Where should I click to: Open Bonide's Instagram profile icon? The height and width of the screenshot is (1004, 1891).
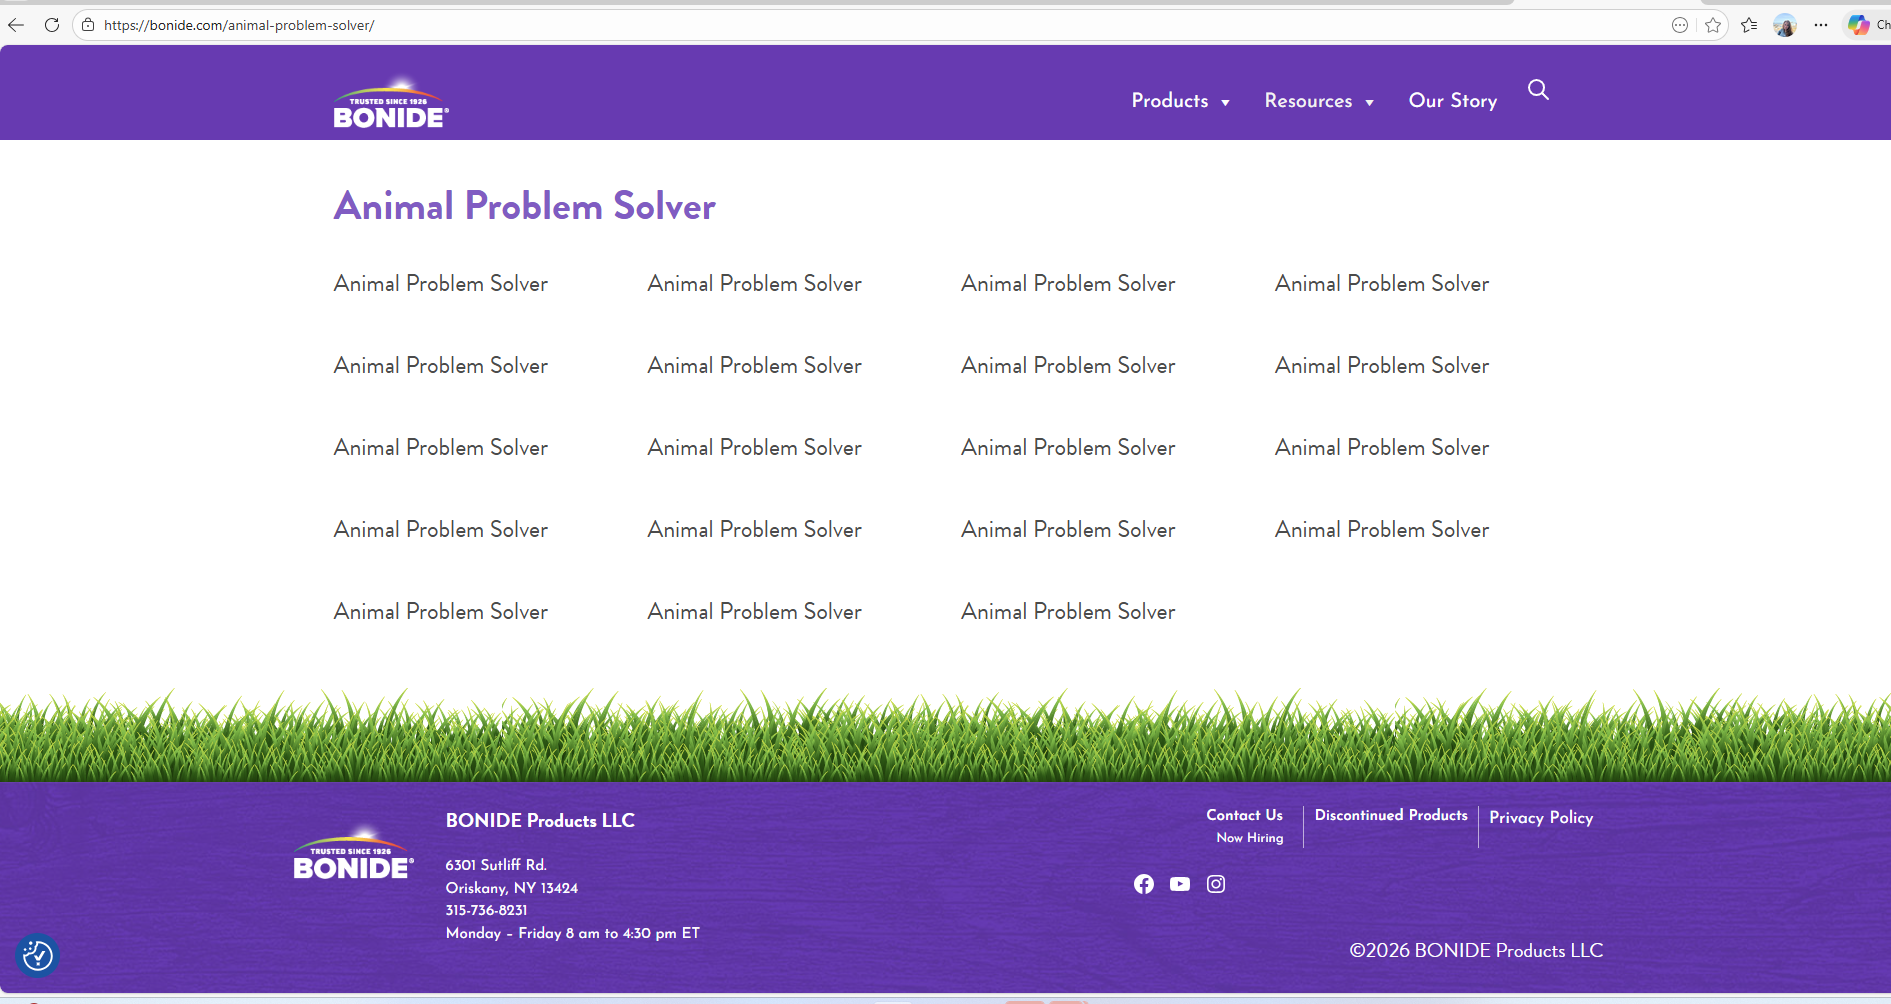click(1216, 884)
